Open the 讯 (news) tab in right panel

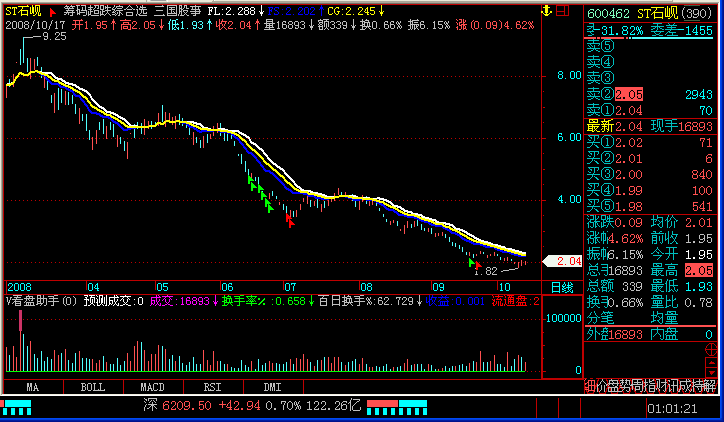tap(674, 386)
